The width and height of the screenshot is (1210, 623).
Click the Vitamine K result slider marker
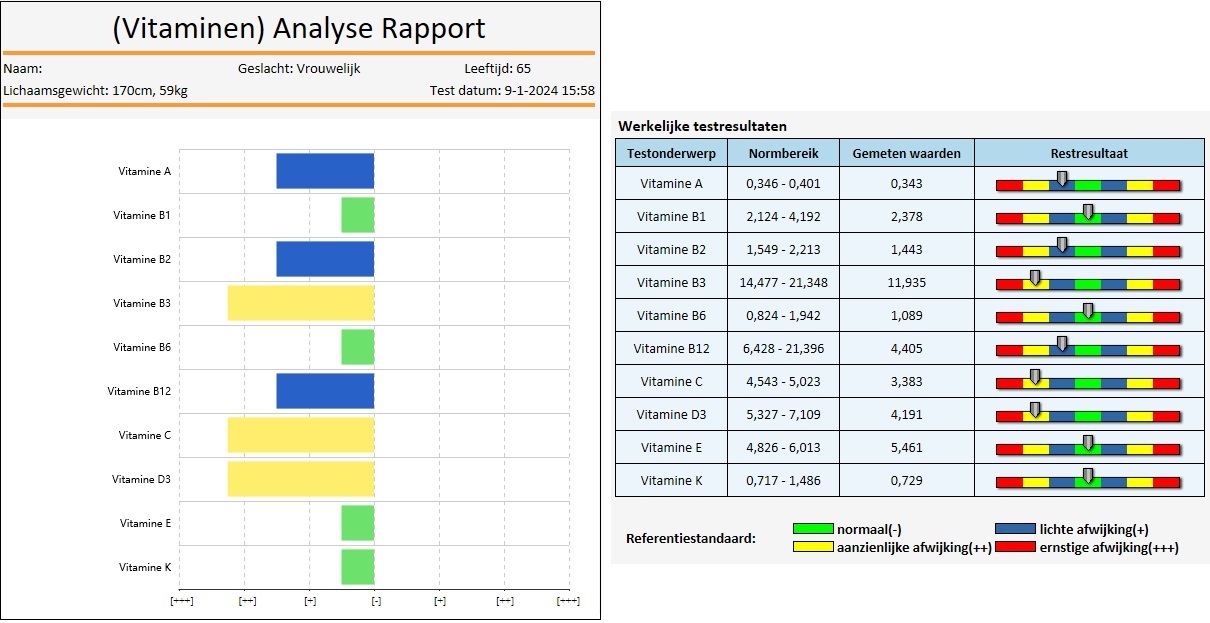point(1088,475)
